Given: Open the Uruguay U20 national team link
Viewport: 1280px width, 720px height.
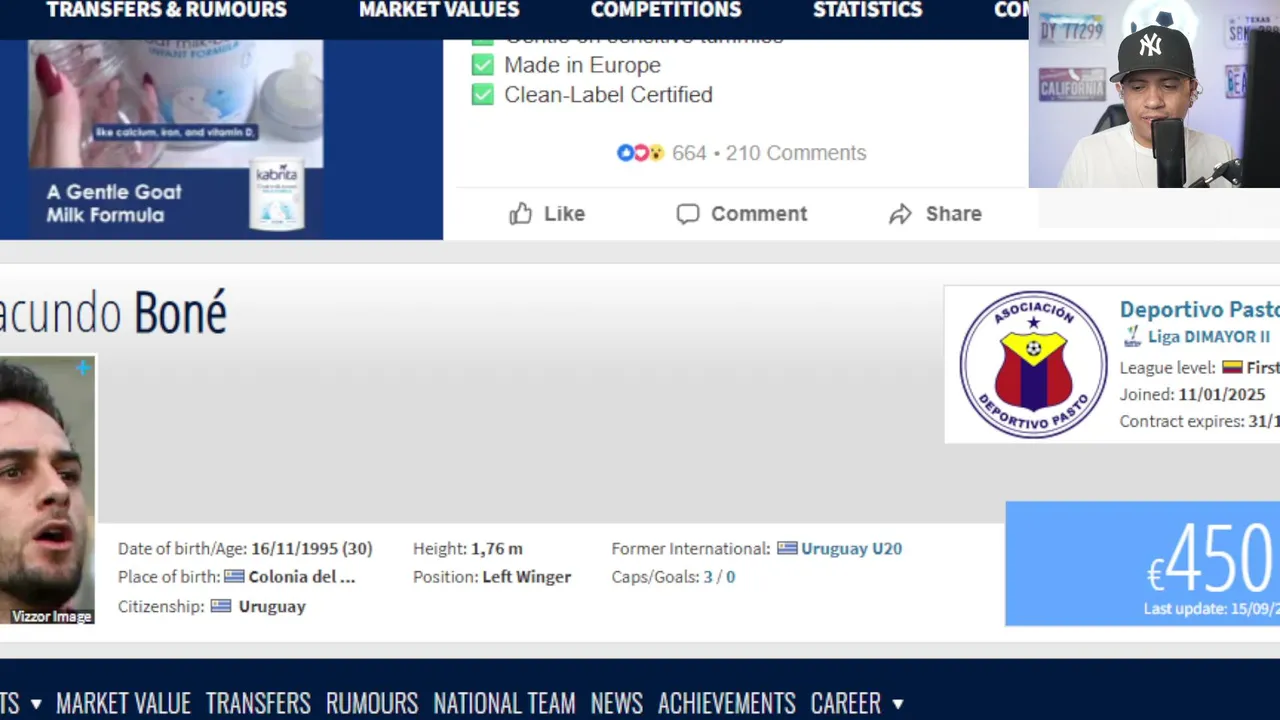Looking at the screenshot, I should [x=852, y=548].
